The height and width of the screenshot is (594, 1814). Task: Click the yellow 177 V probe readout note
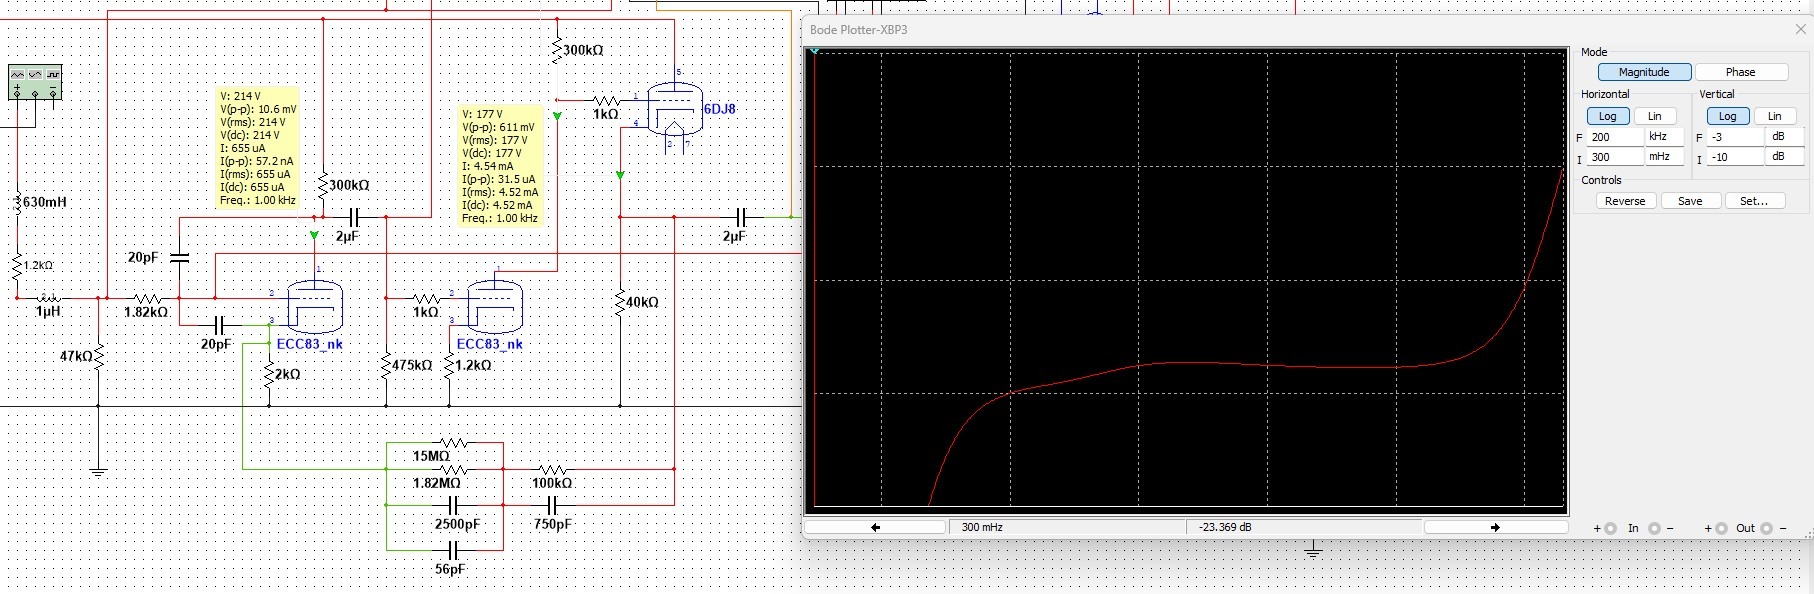[x=500, y=166]
